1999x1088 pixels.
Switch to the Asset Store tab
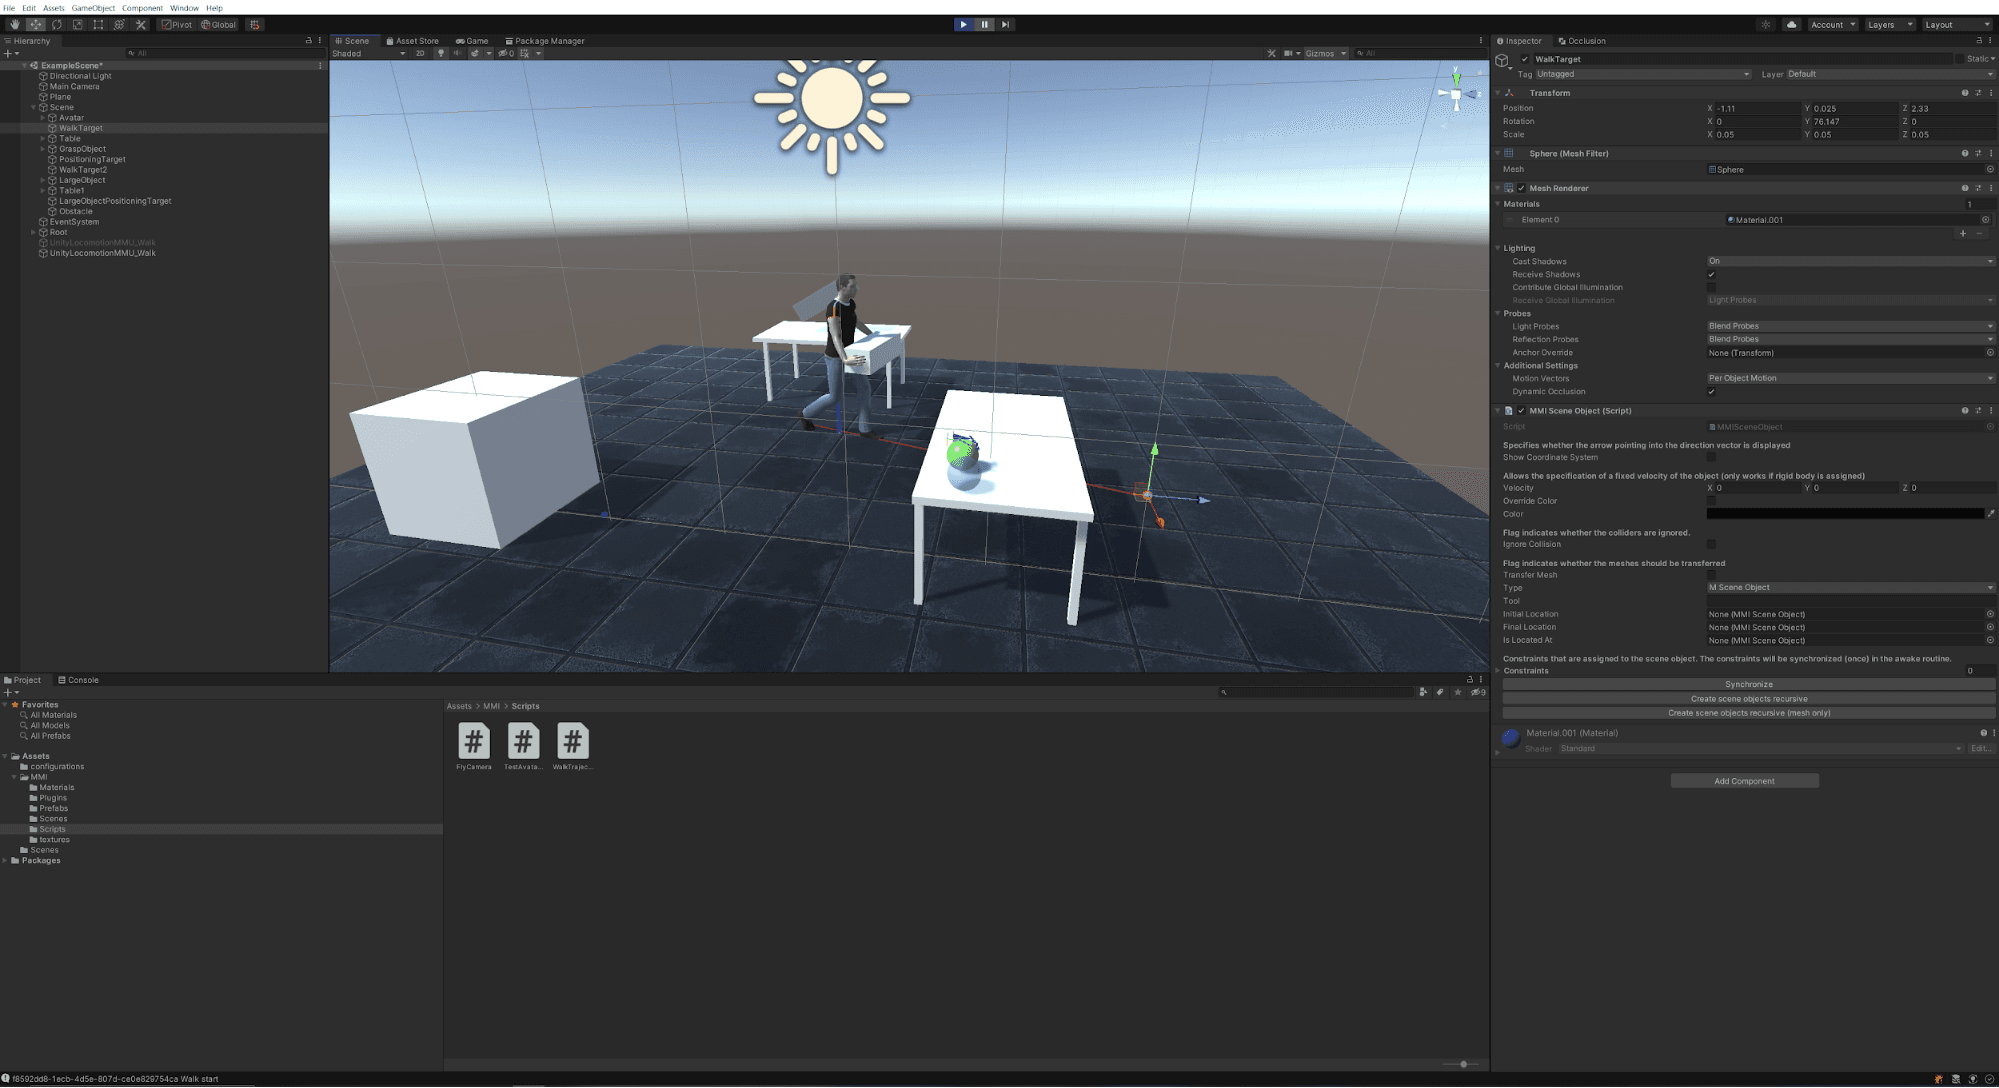click(x=412, y=41)
